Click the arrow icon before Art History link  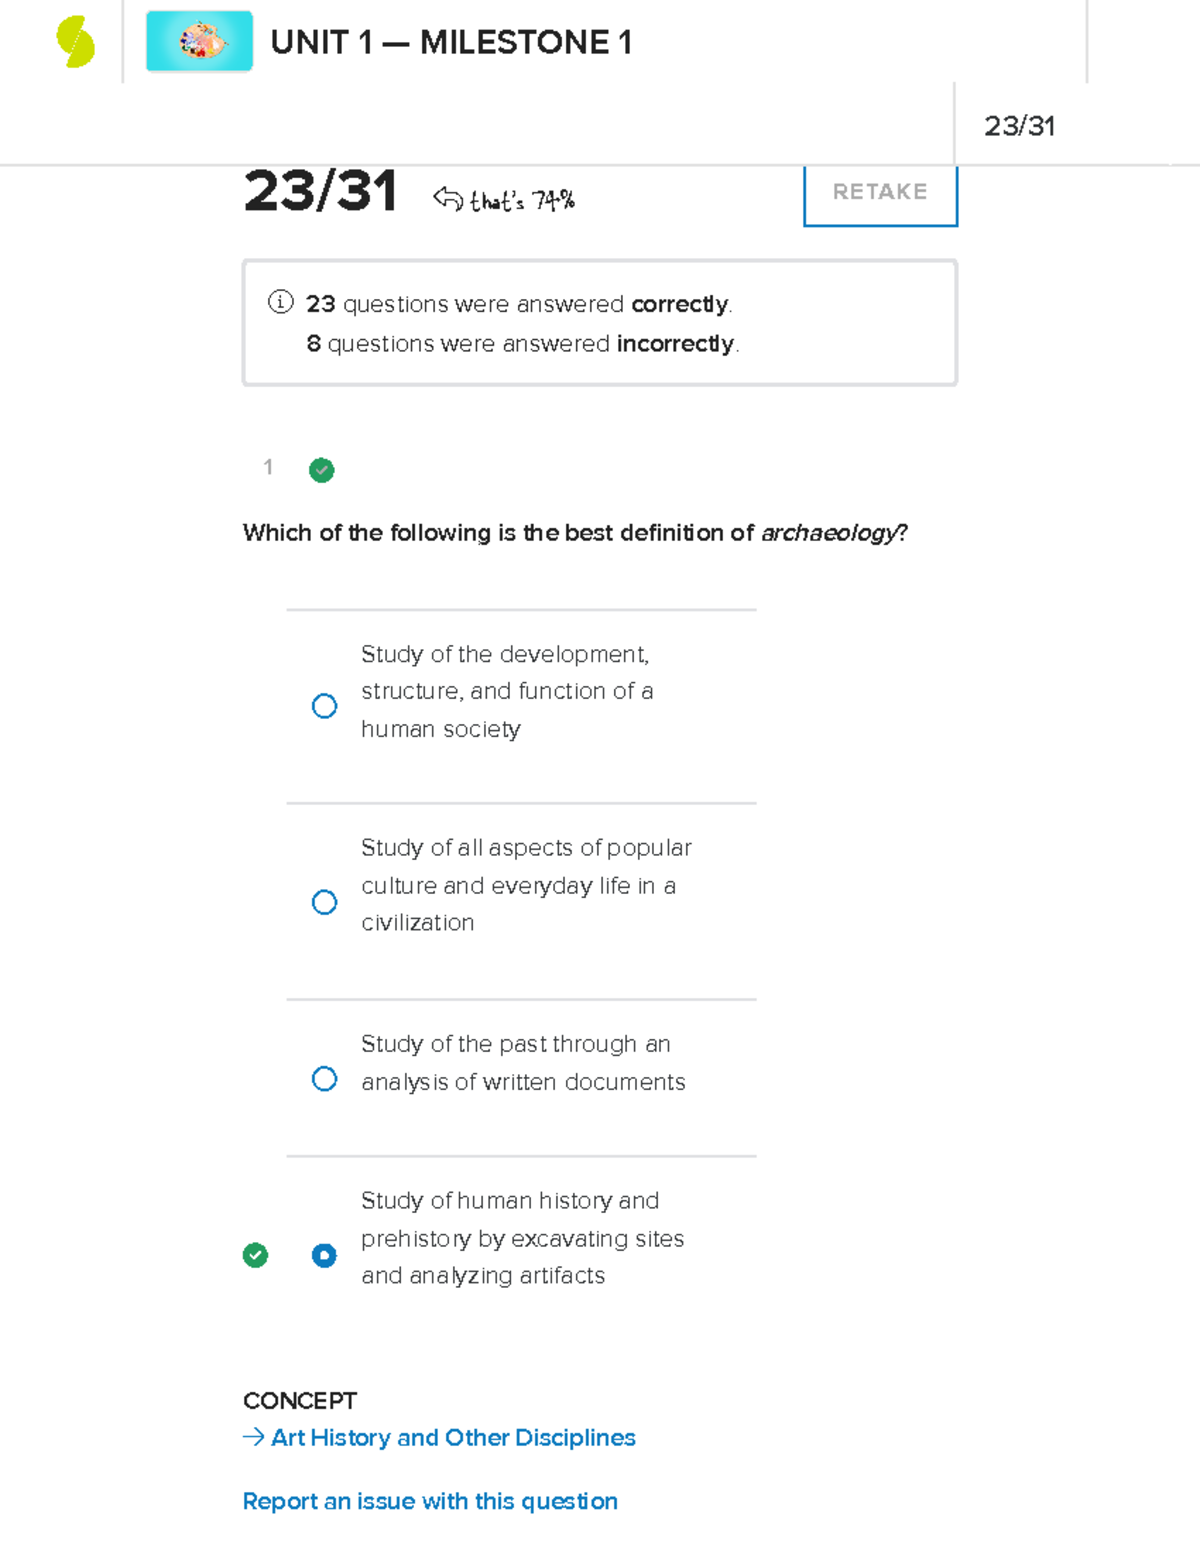point(253,1437)
